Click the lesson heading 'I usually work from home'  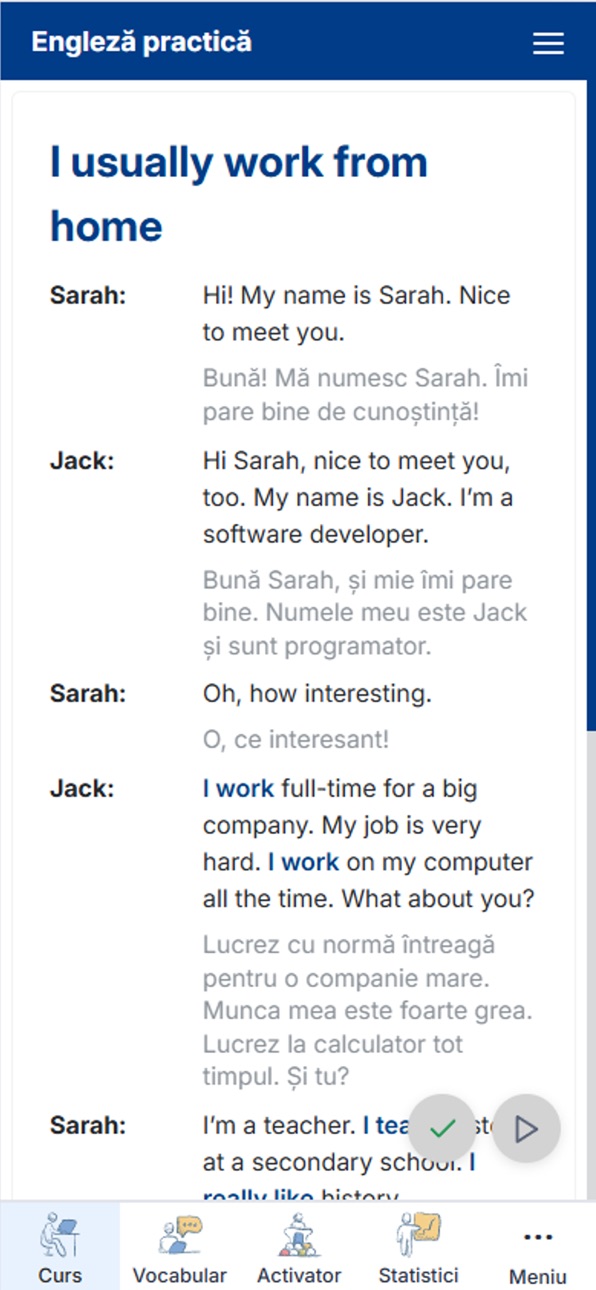[x=239, y=194]
